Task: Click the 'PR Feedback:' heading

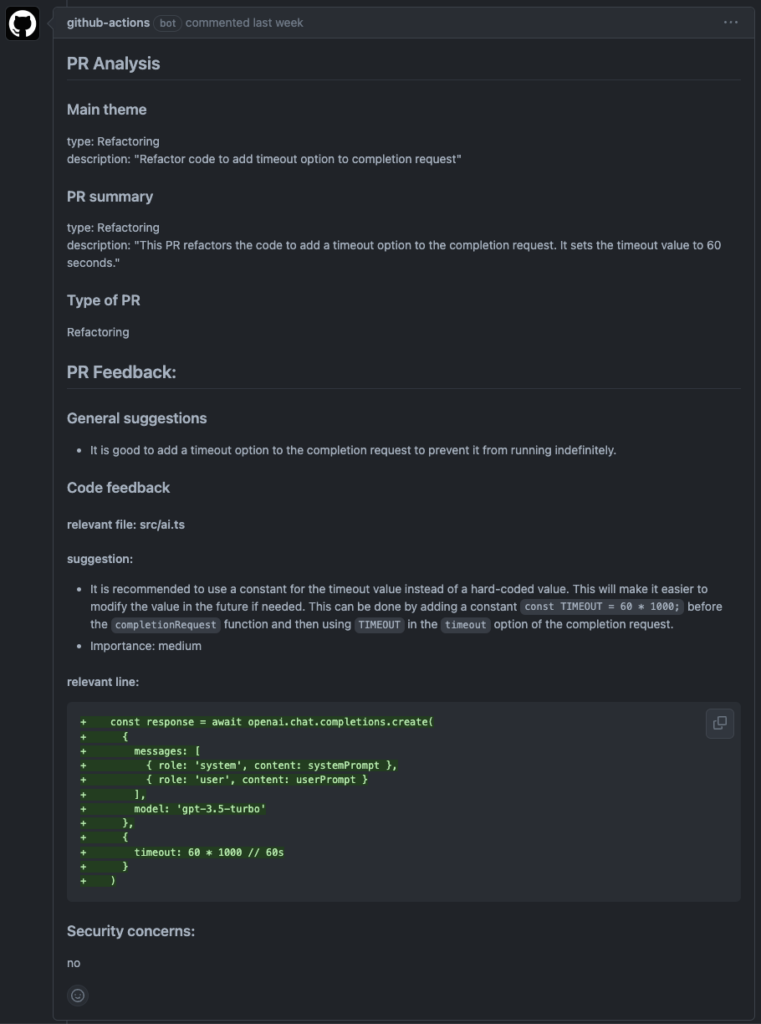Action: click(121, 372)
